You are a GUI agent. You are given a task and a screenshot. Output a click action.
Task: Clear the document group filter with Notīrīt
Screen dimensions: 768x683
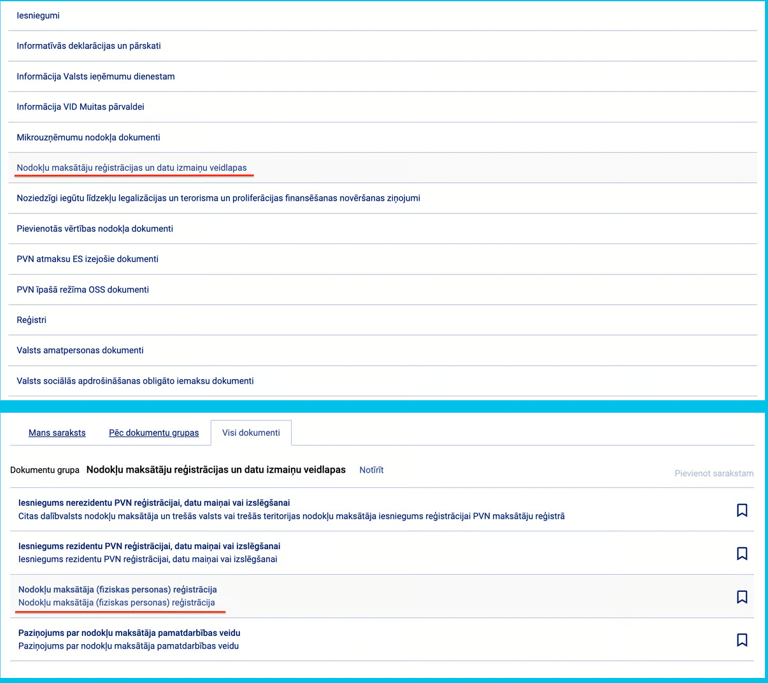pyautogui.click(x=371, y=470)
